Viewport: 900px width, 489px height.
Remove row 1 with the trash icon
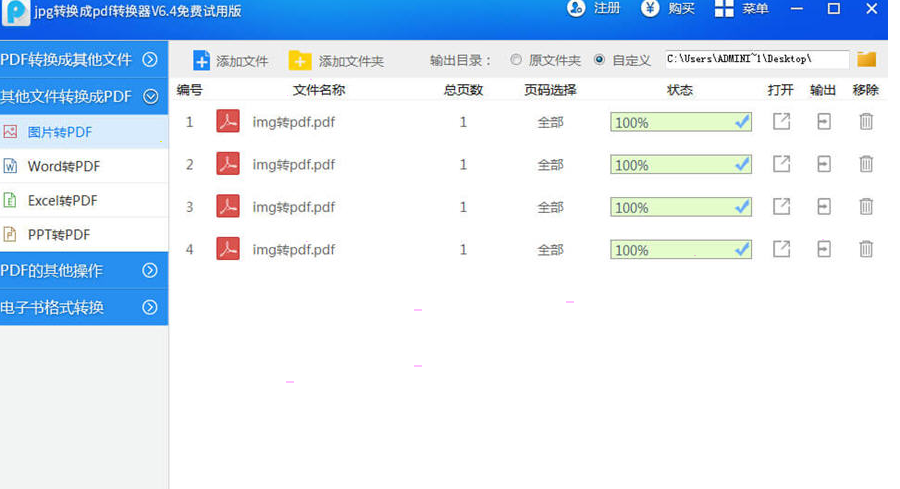866,122
